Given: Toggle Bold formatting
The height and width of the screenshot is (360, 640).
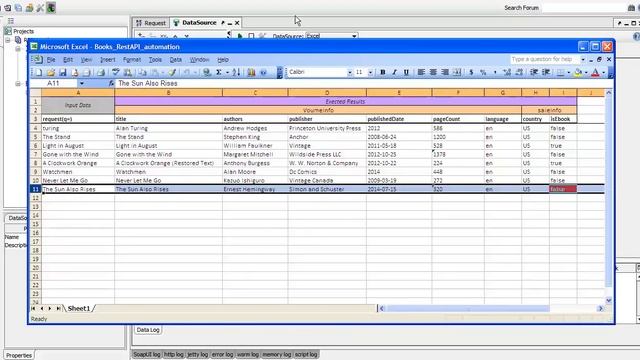Looking at the screenshot, I should (x=382, y=72).
